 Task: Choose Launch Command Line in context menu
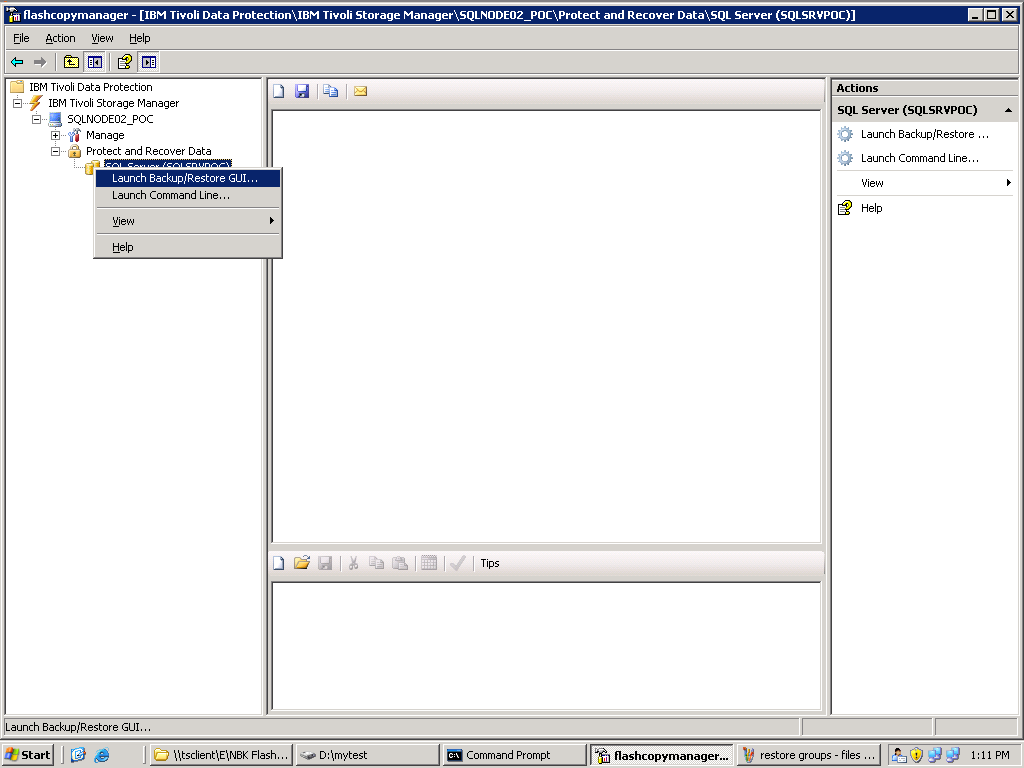coord(188,195)
